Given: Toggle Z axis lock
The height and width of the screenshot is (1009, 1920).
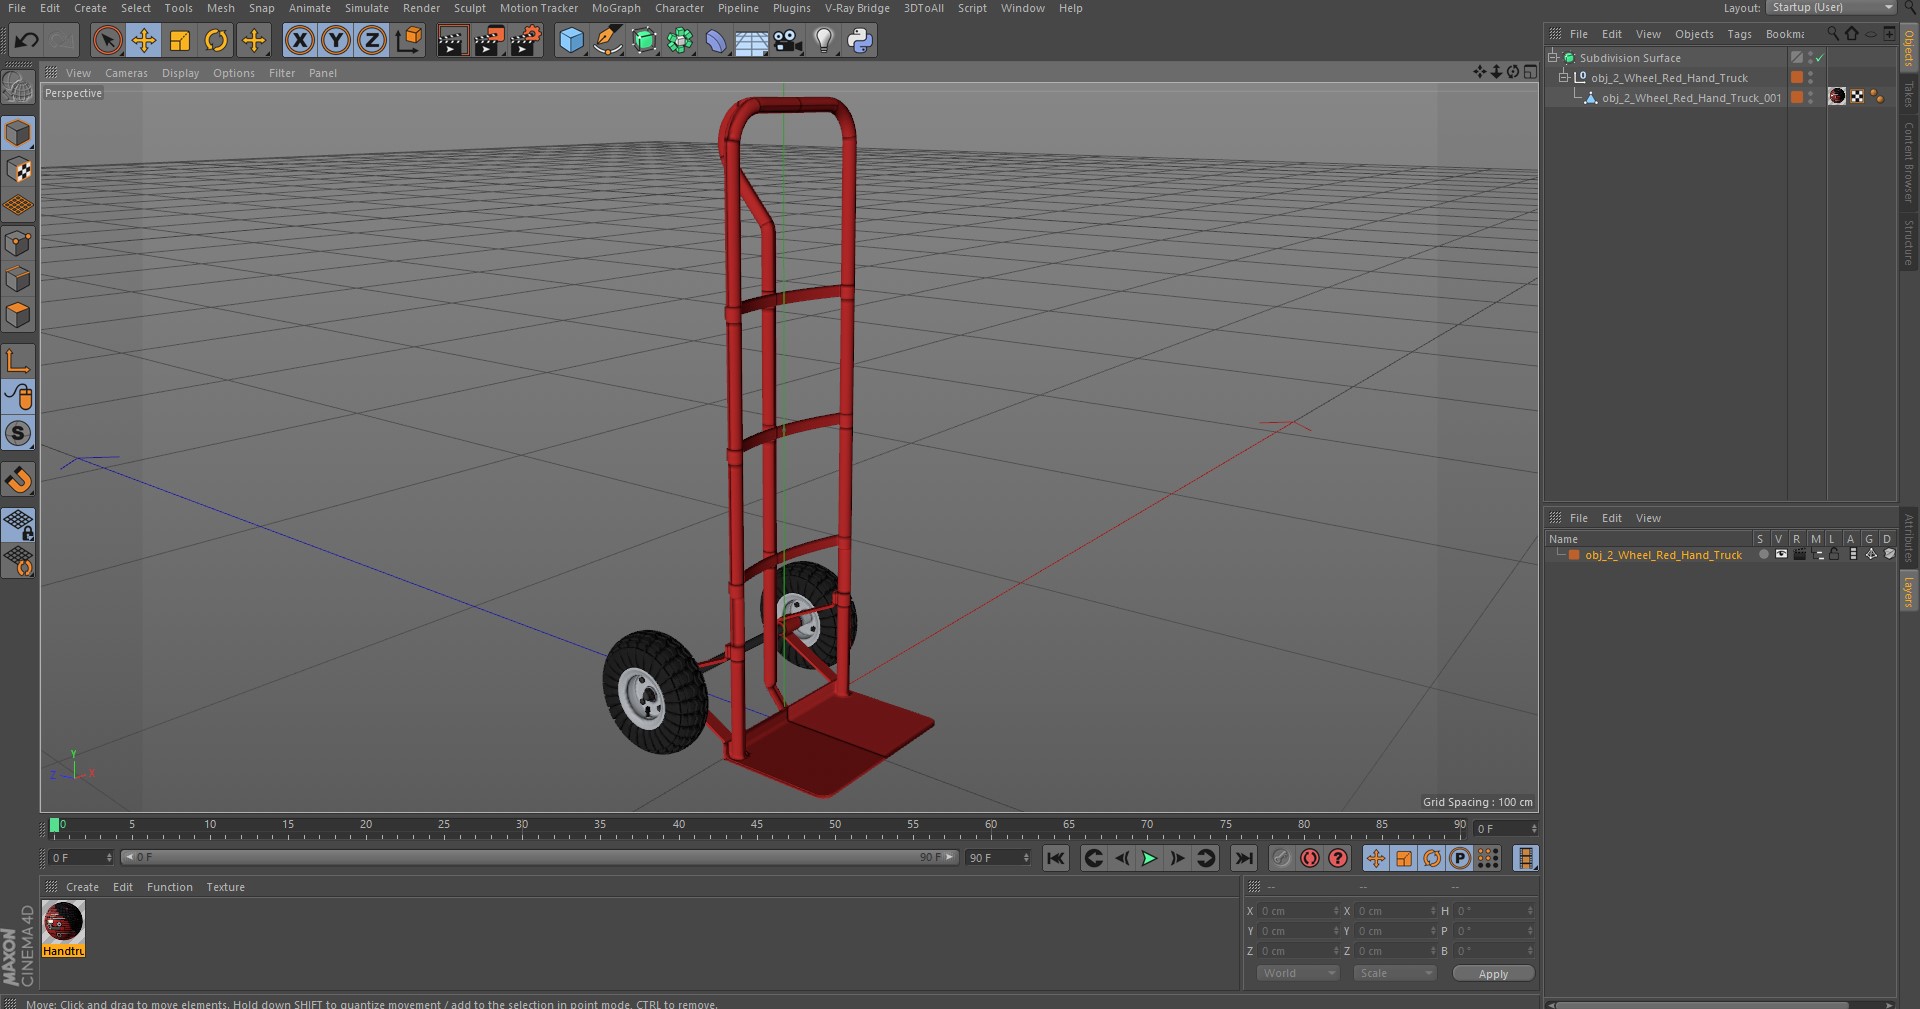Looking at the screenshot, I should [x=372, y=41].
